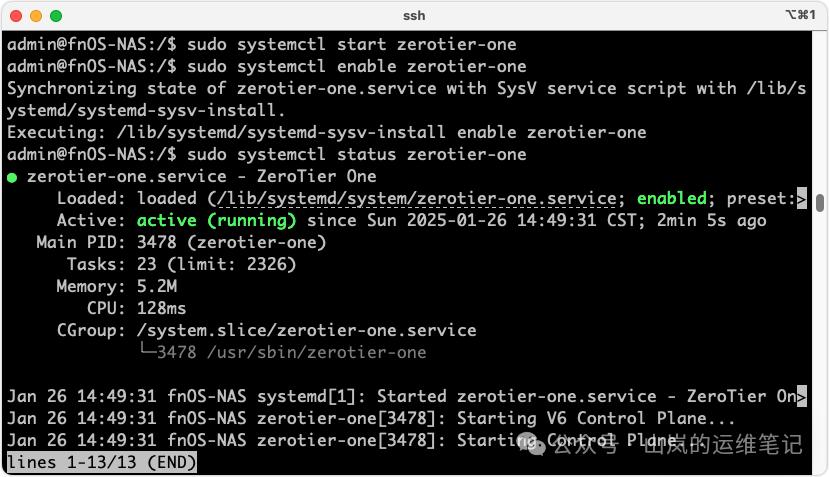Viewport: 829px width, 477px height.
Task: Click the 'ssh' window title
Action: coord(414,16)
